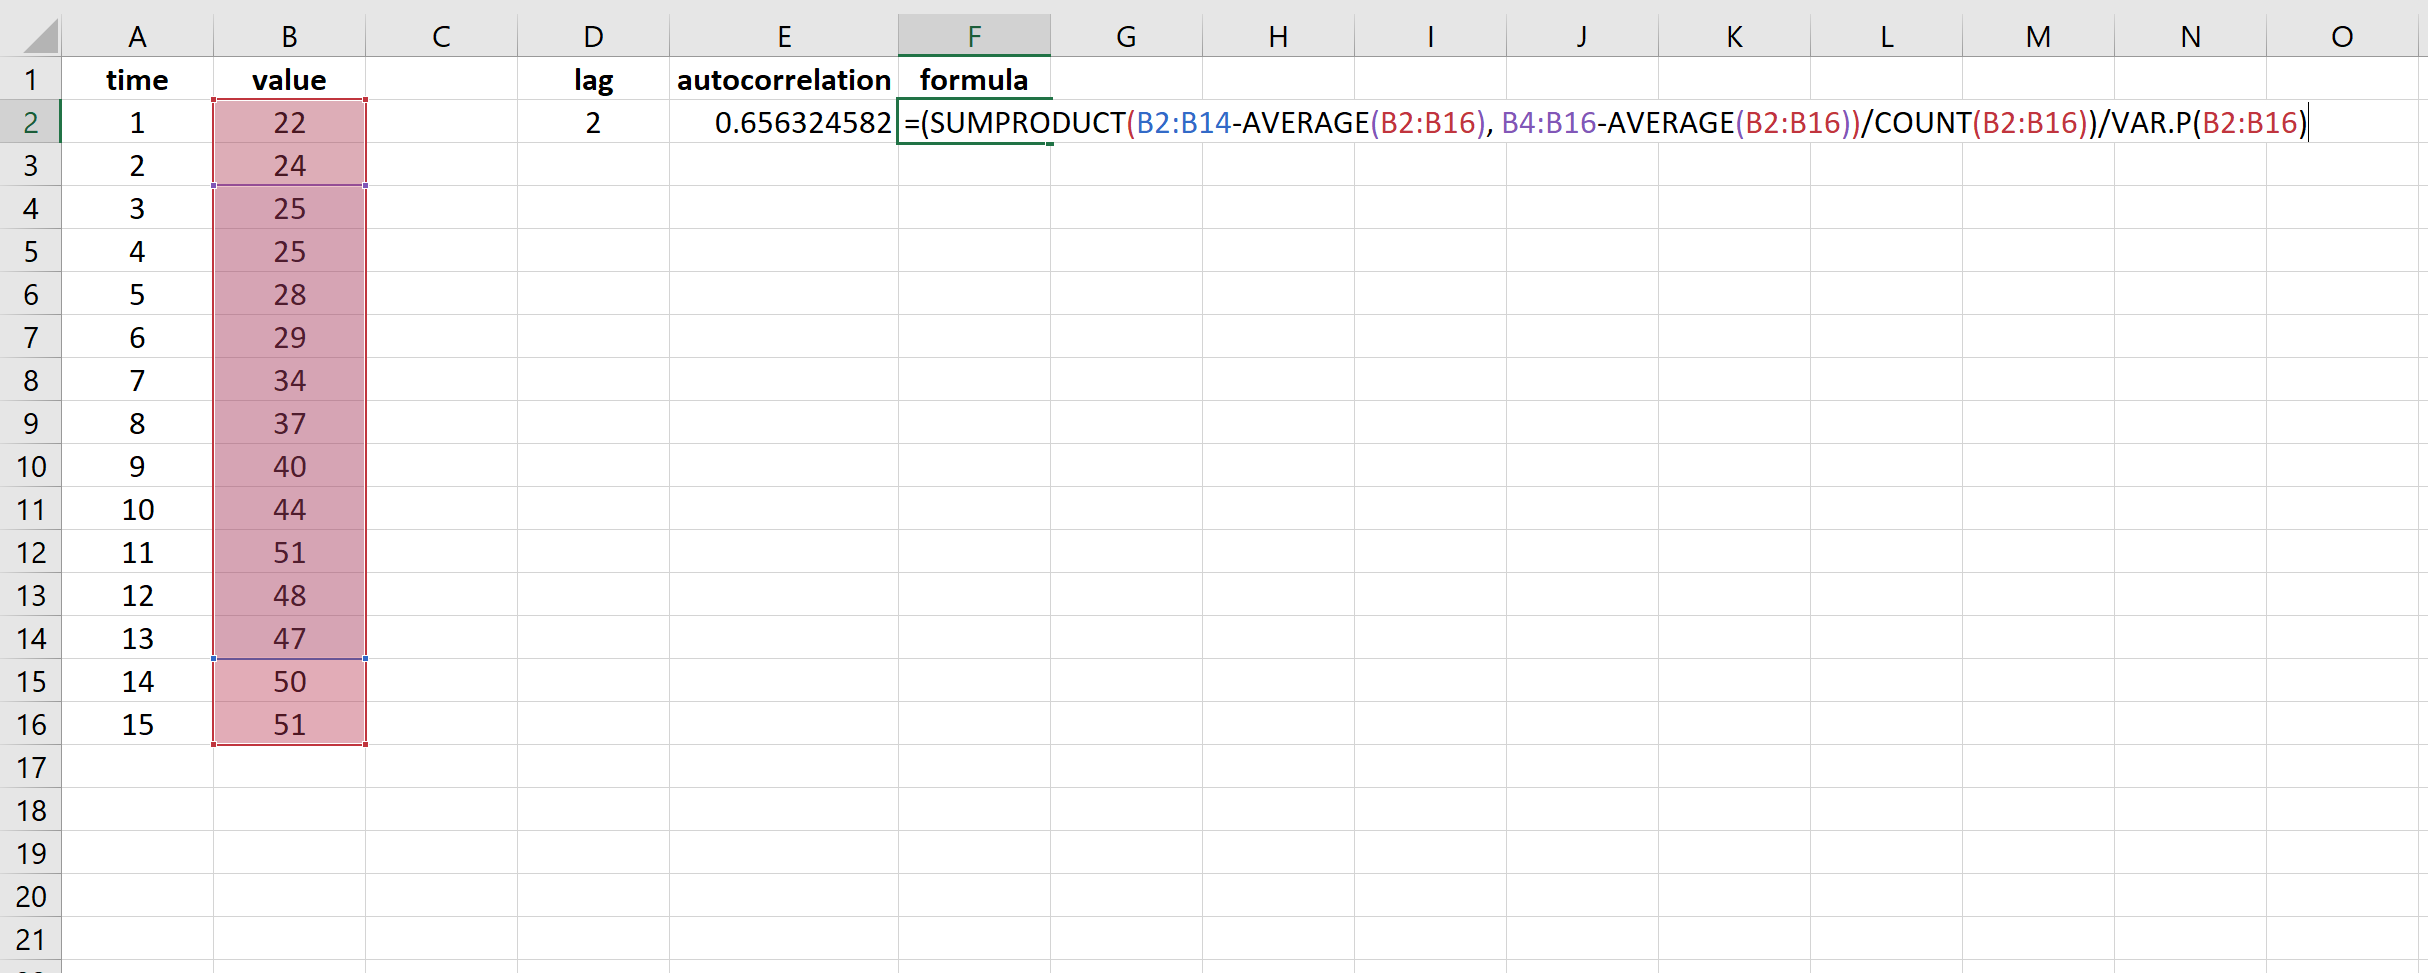Select the last highlighted value 51 in row 16
Screen dimensions: 2428x973
289,724
